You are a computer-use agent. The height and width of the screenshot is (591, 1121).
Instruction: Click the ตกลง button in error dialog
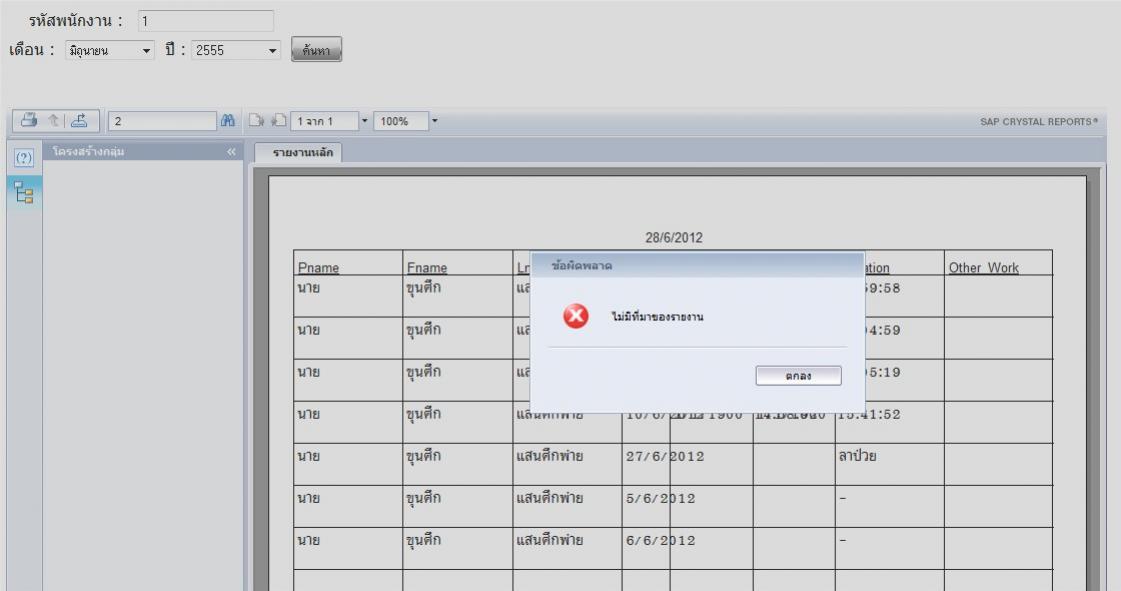tap(799, 375)
